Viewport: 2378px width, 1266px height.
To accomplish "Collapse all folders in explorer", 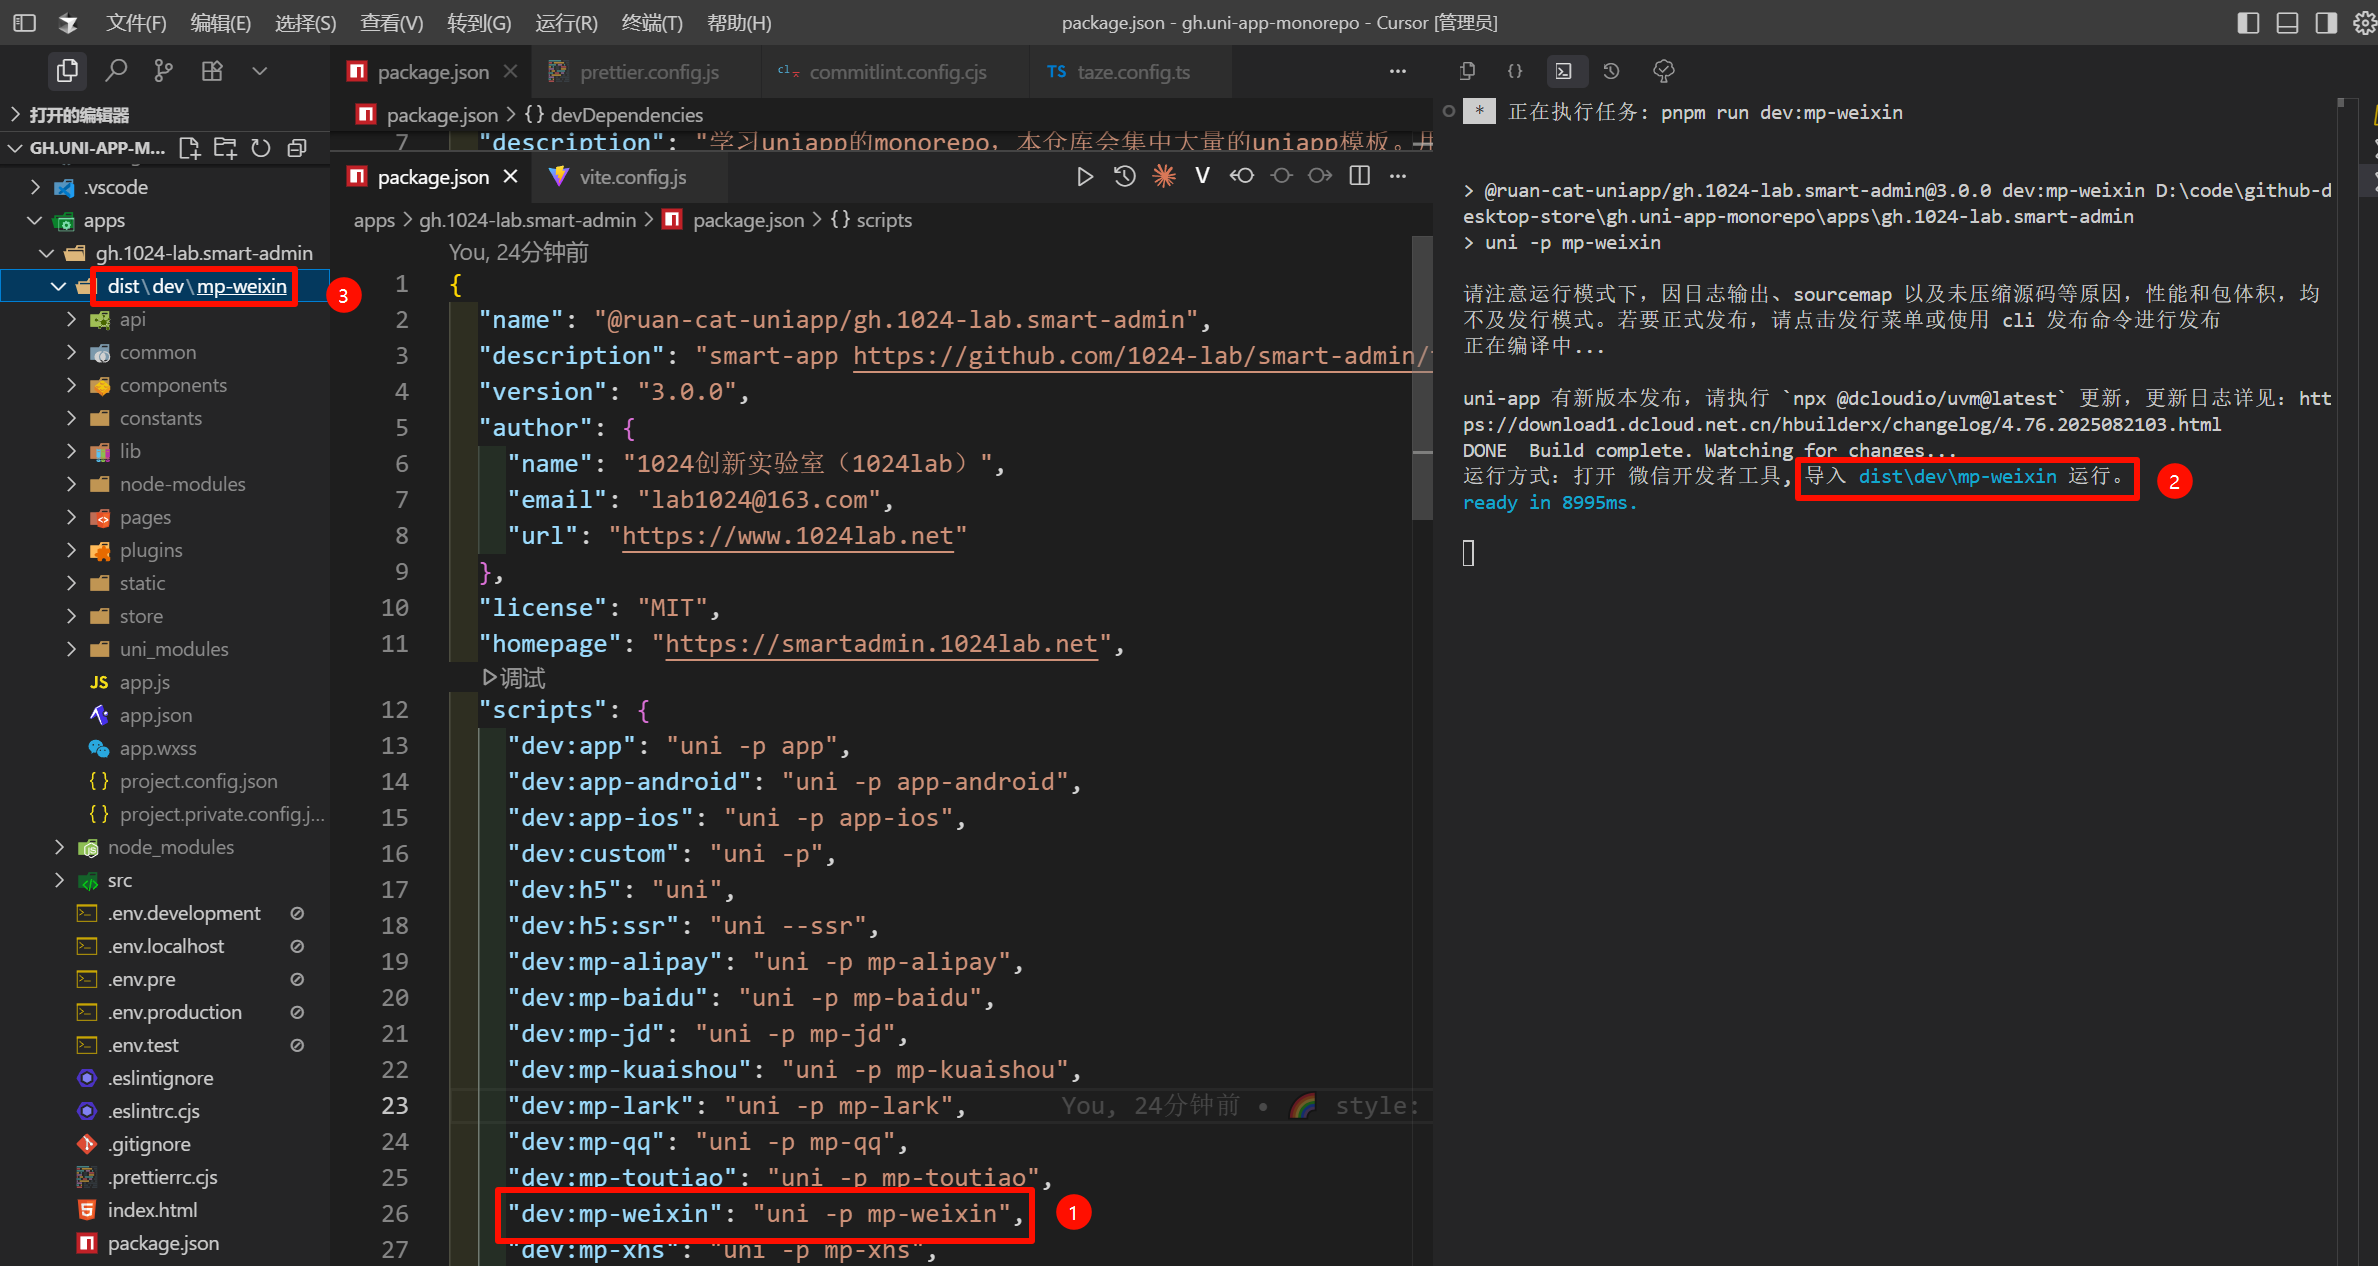I will [x=297, y=148].
